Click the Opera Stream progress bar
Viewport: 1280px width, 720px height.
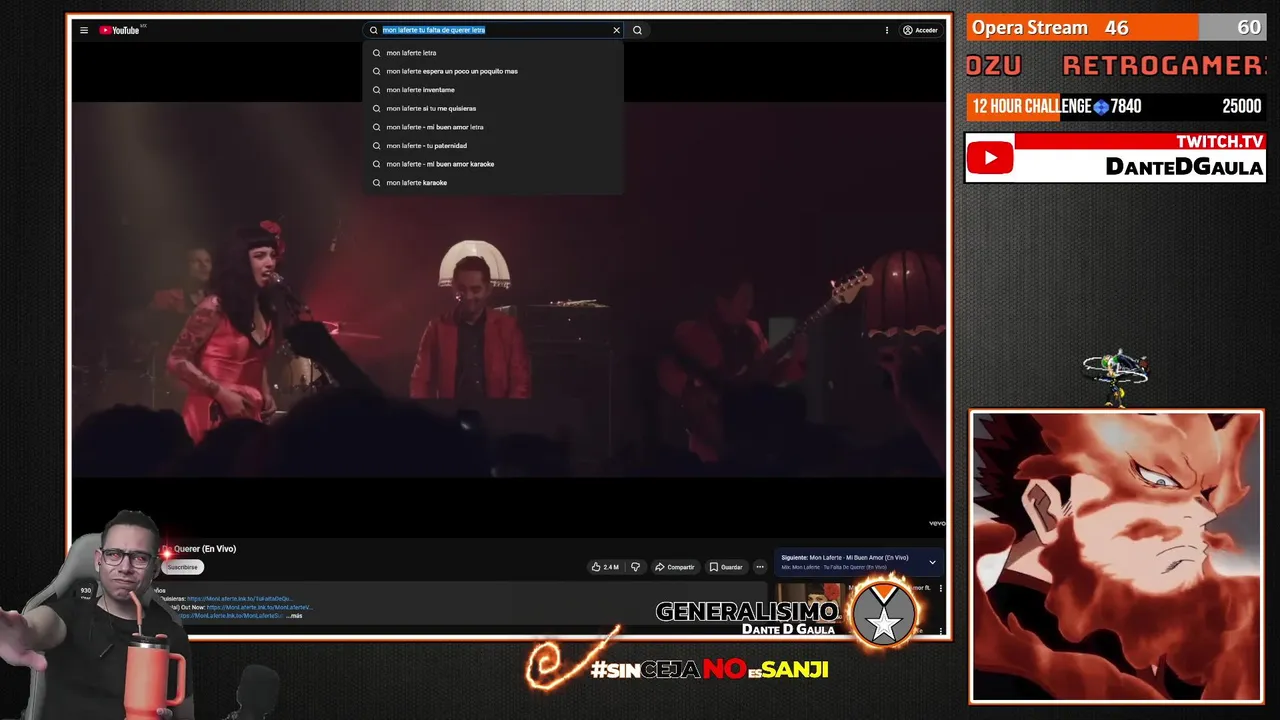[1116, 27]
